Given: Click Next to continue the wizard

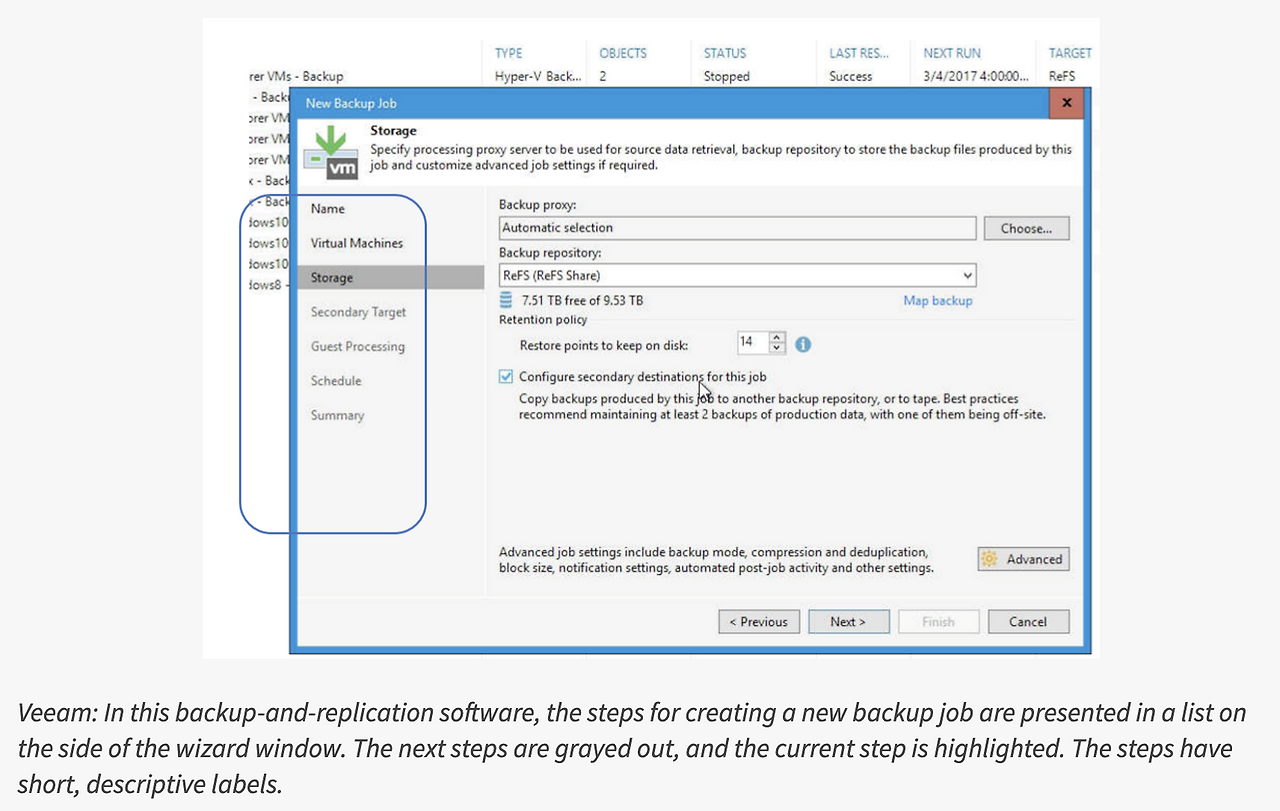Looking at the screenshot, I should 848,622.
